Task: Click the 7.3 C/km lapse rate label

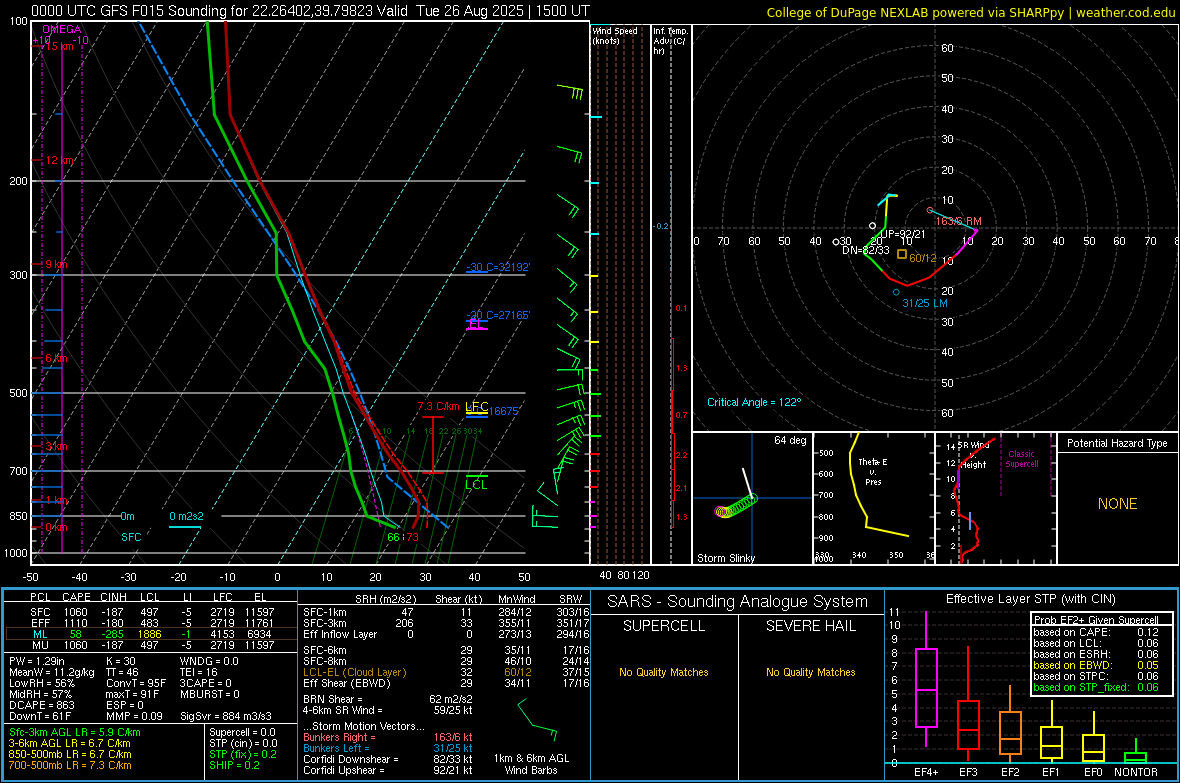Action: [438, 406]
